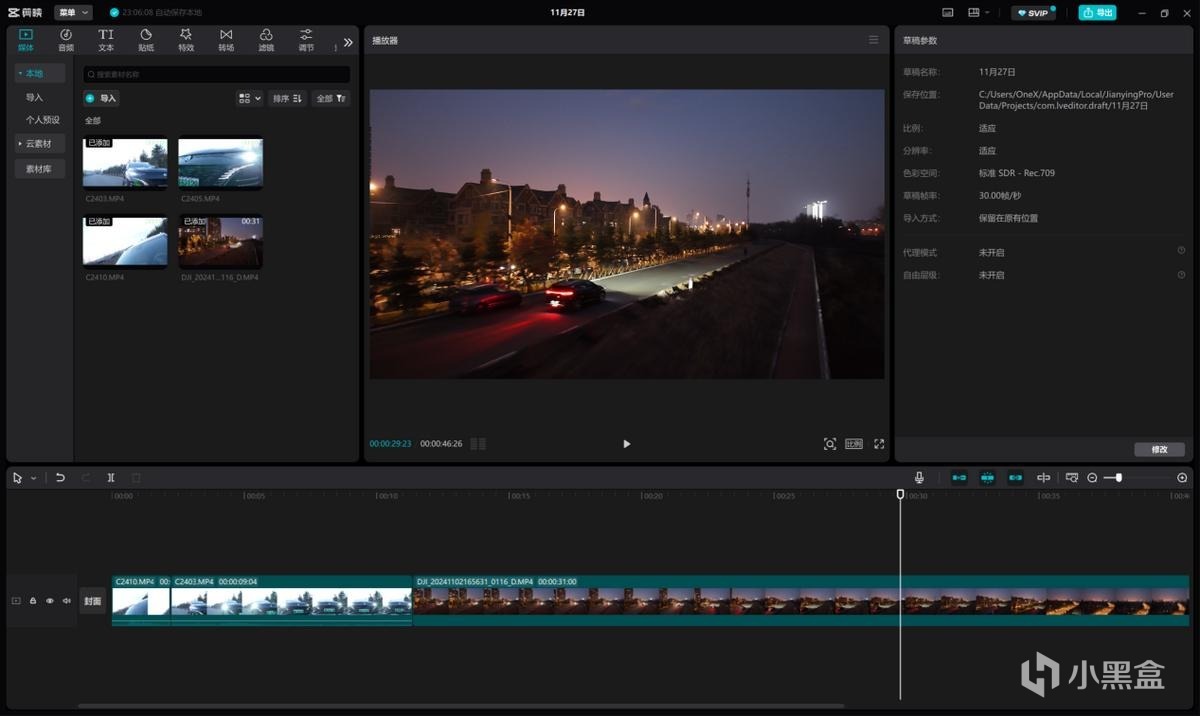
Task: Open the 滤镜 filters panel
Action: tap(266, 40)
